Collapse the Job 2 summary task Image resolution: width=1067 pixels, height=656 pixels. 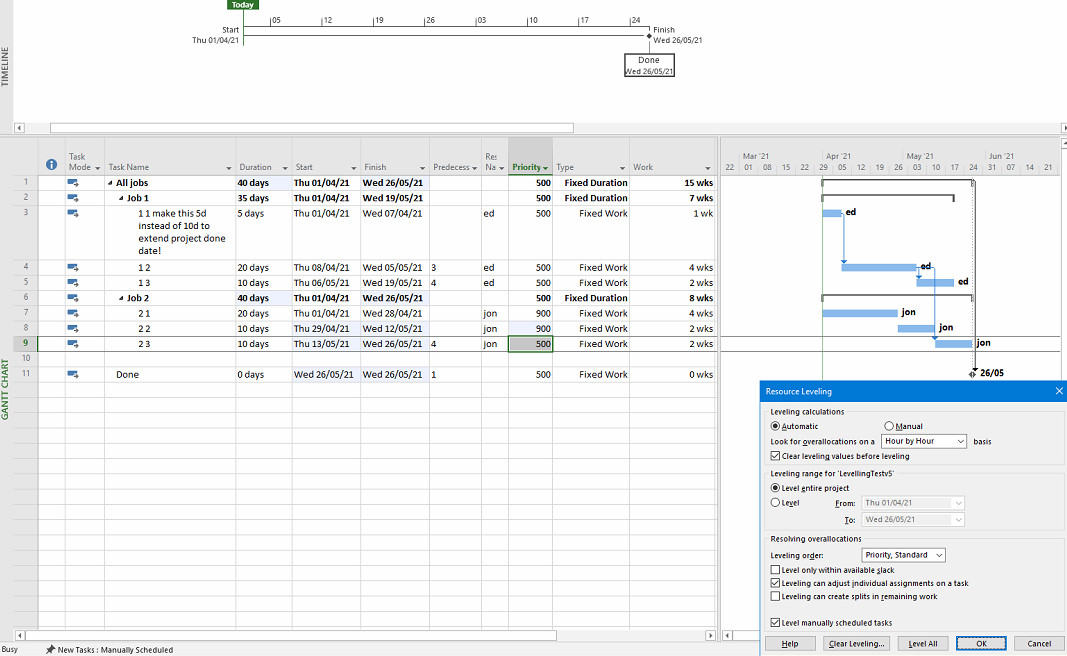click(121, 298)
